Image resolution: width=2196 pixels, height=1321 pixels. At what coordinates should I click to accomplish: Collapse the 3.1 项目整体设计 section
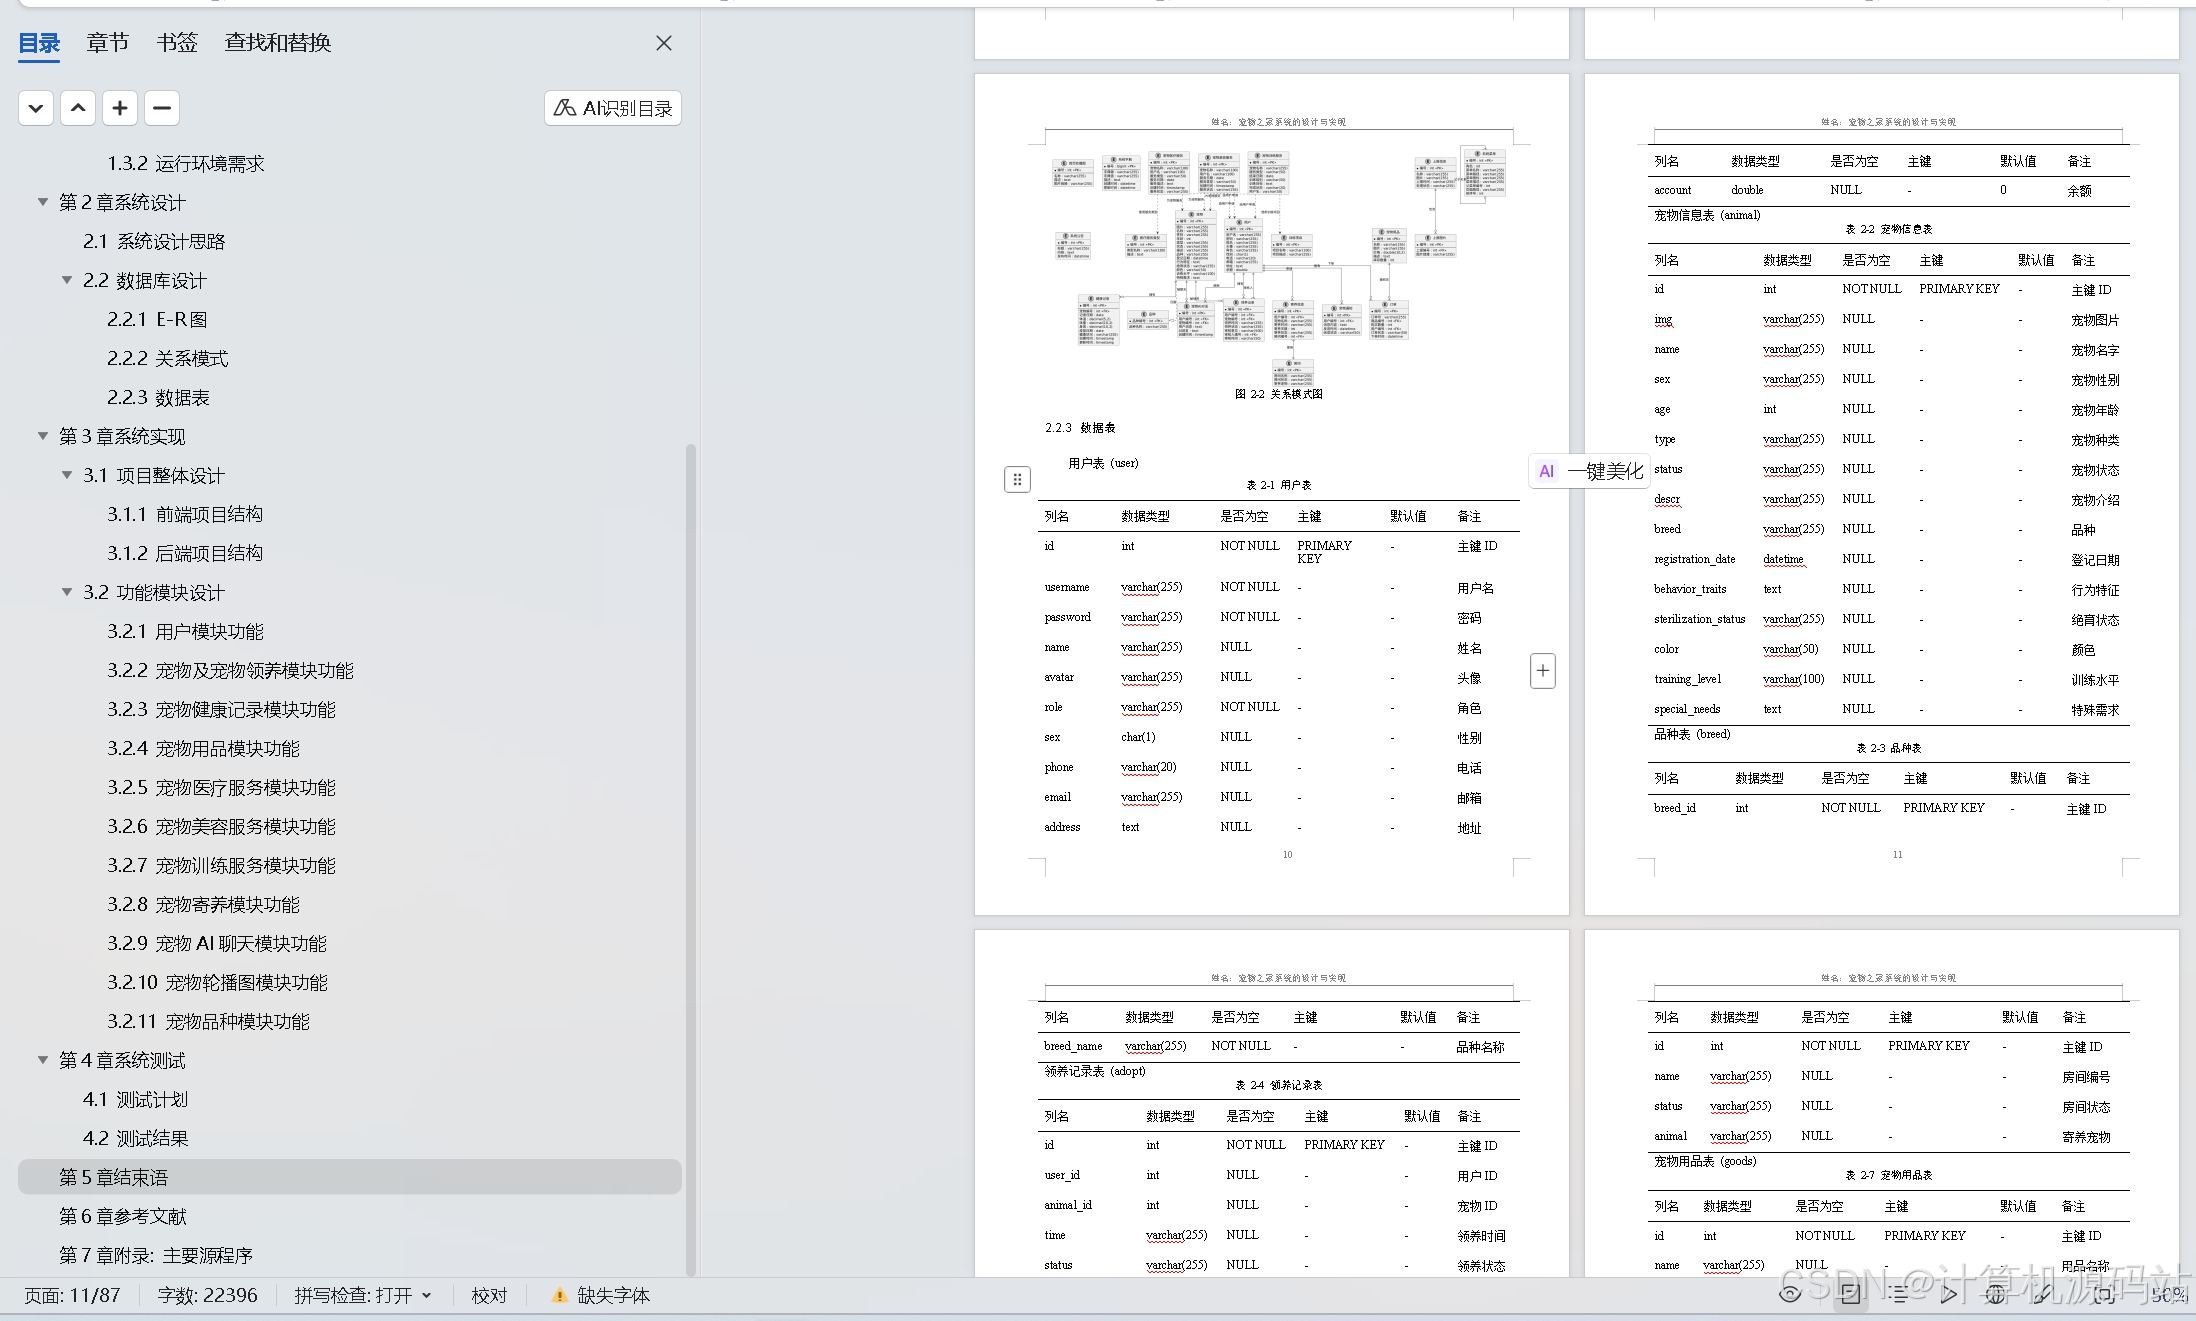tap(67, 475)
